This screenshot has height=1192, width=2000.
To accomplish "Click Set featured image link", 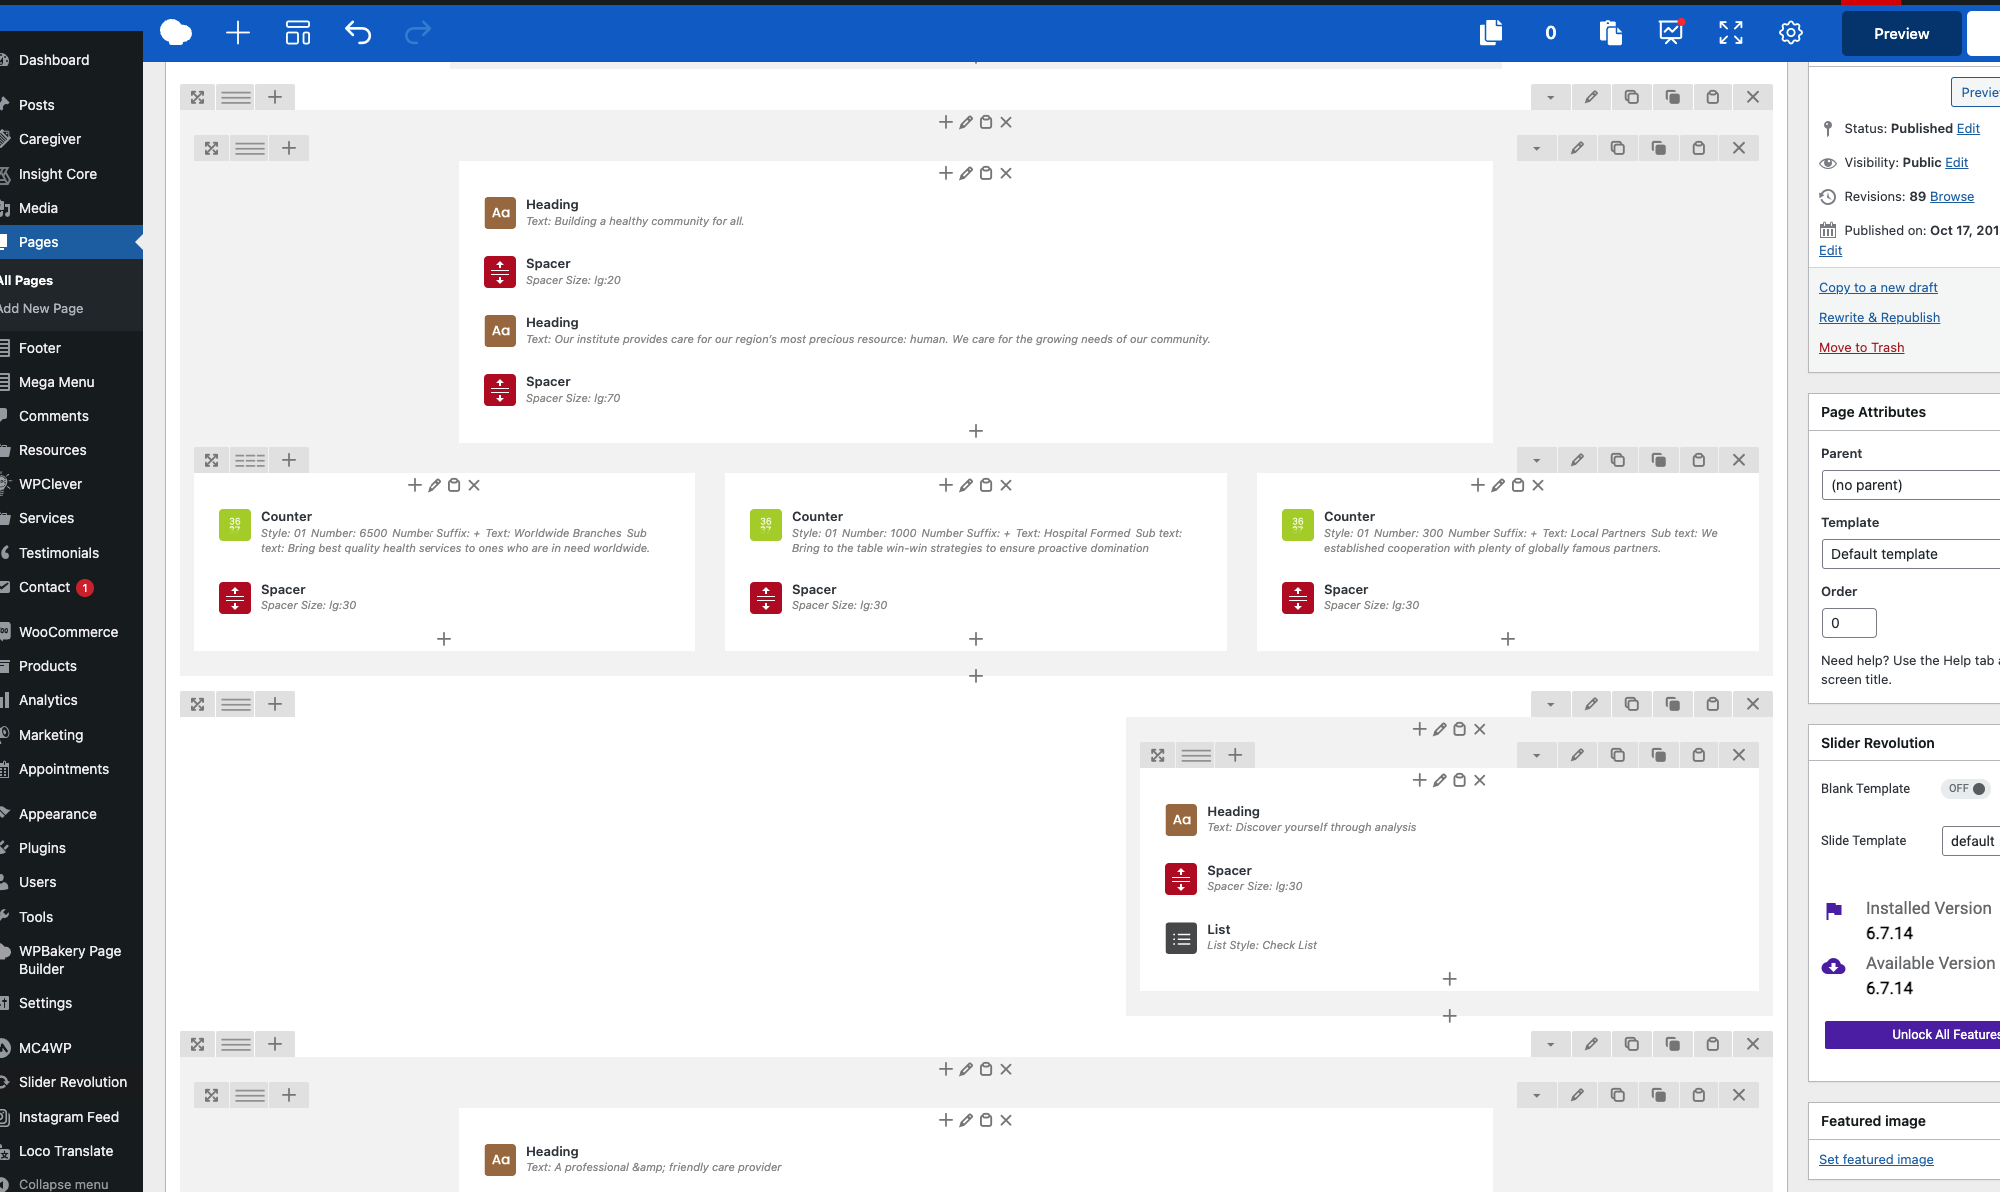I will 1876,1159.
